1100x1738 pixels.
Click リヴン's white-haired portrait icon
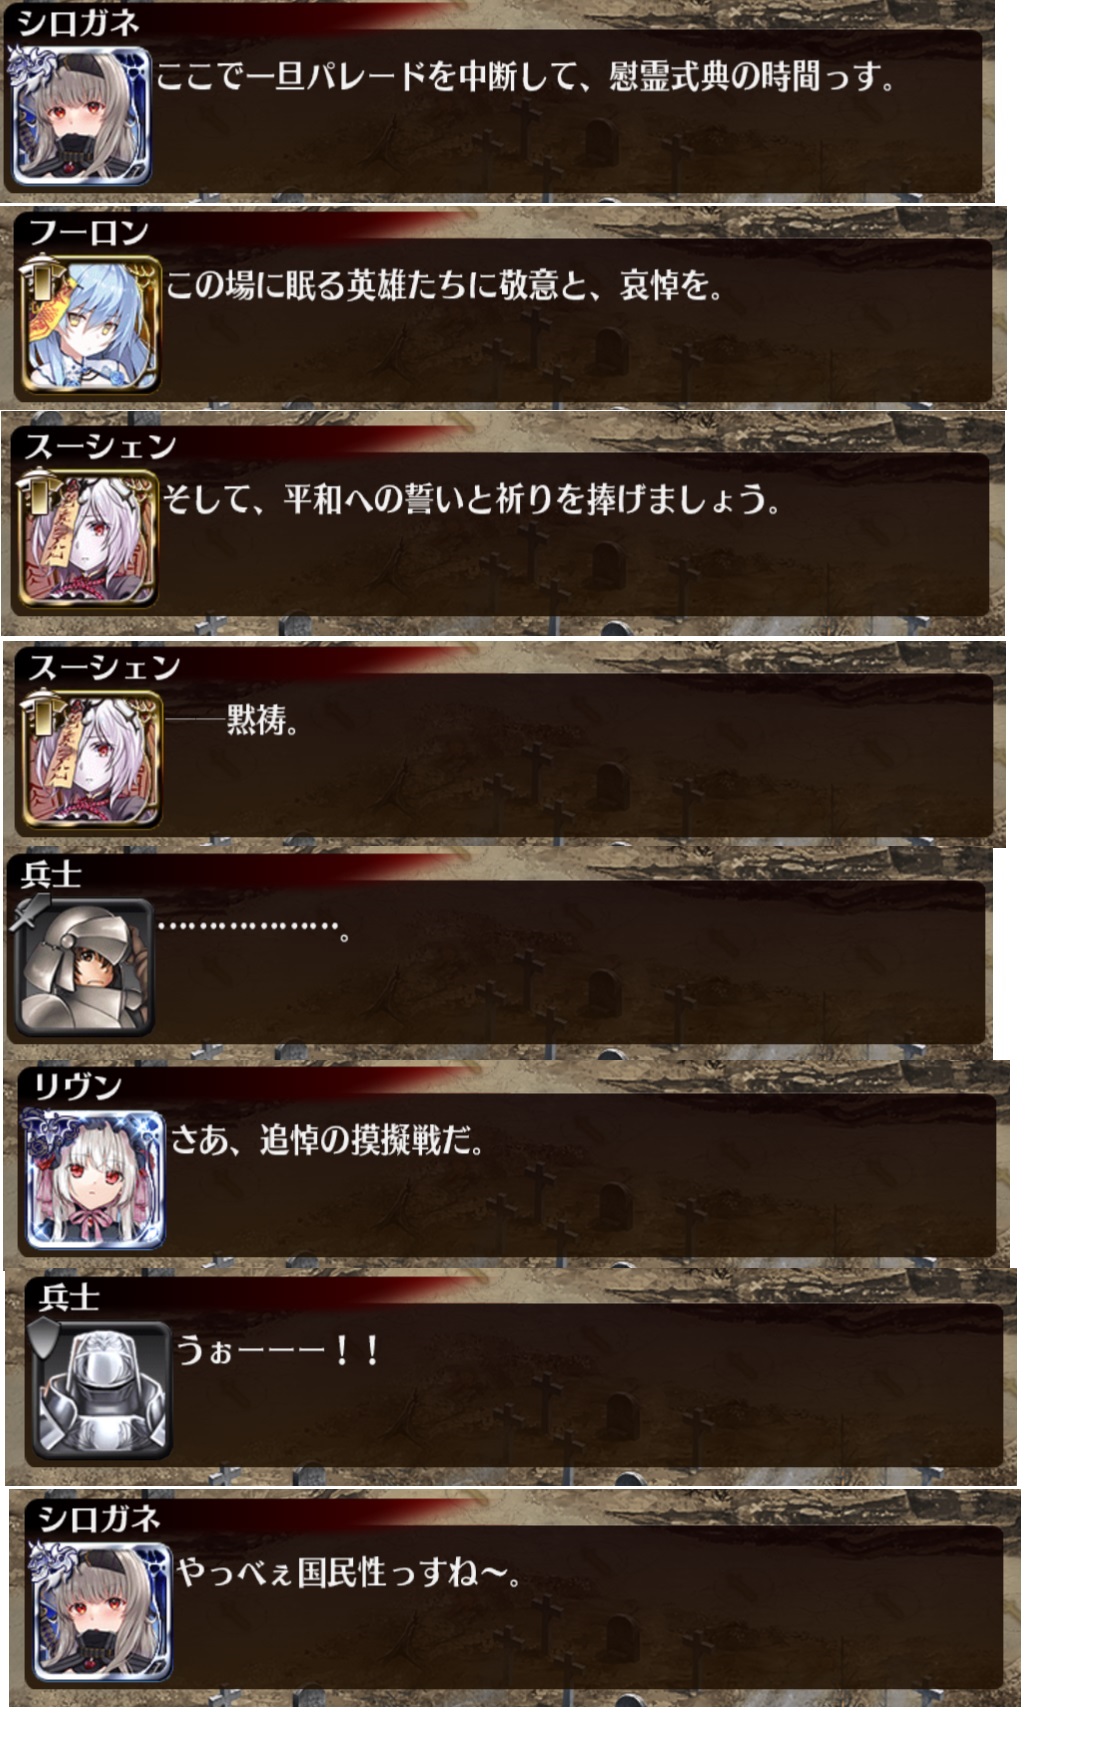(95, 1181)
